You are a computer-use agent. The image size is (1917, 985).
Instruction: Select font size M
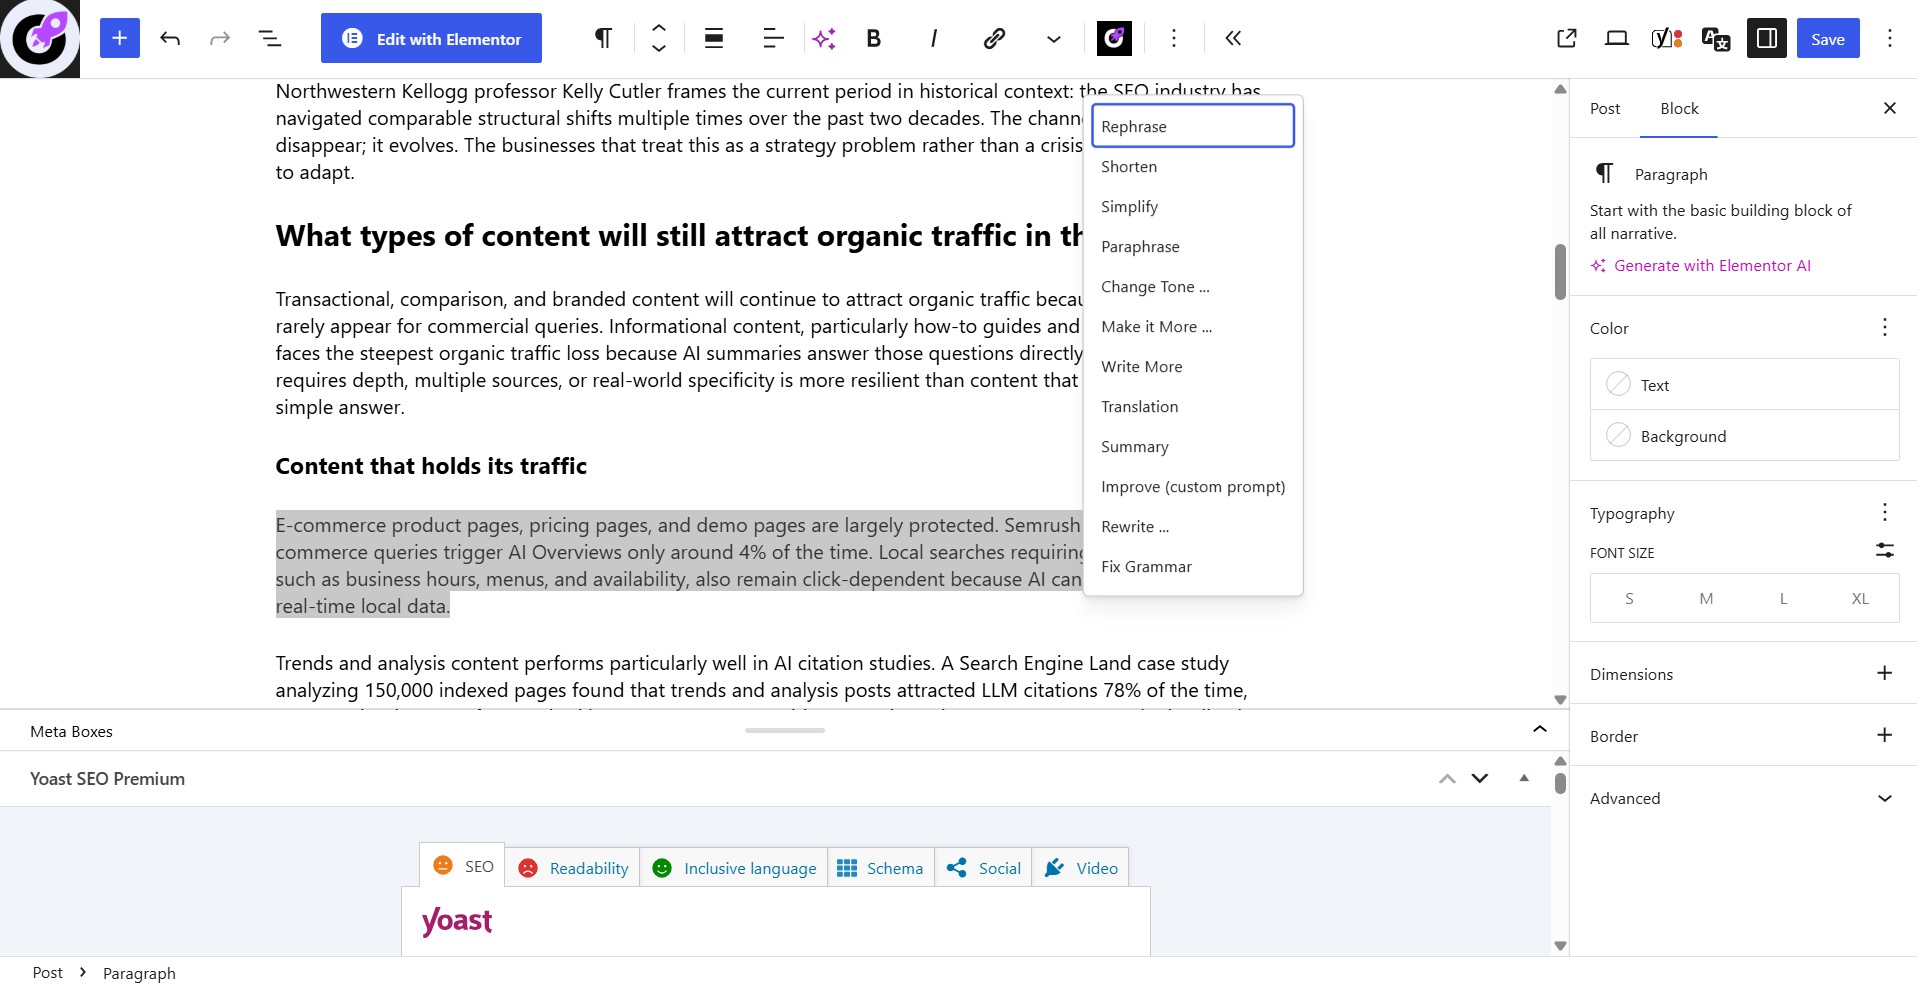pyautogui.click(x=1706, y=598)
